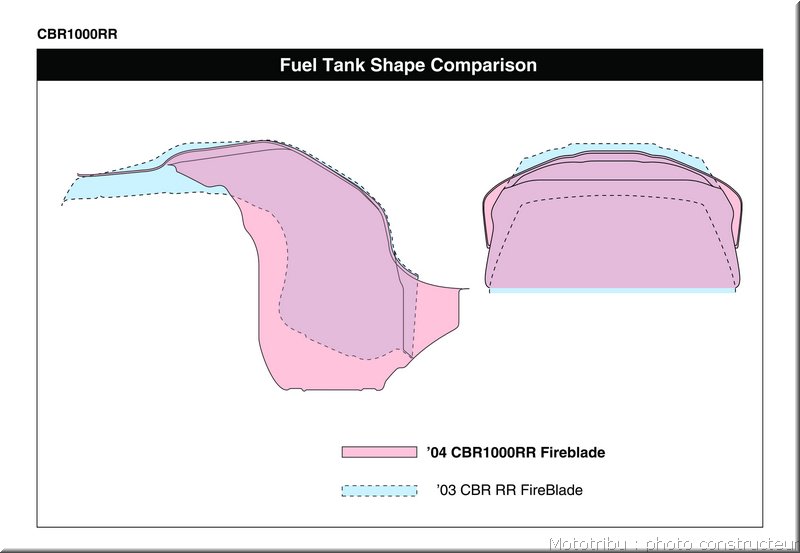Screen dimensions: 800x553
Task: Click the right pink bulge of rear-view tank
Action: [x=733, y=212]
